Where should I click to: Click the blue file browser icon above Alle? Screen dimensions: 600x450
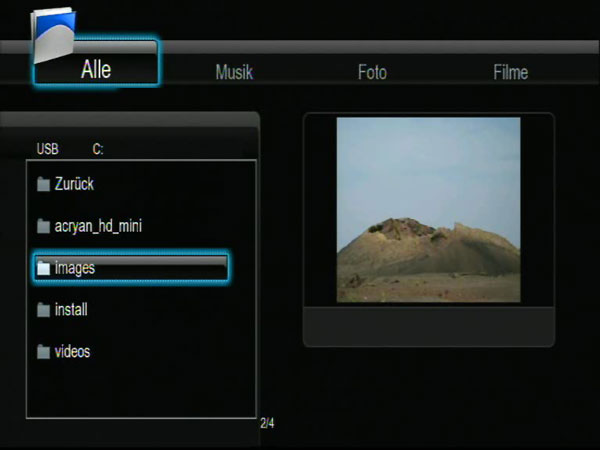(53, 35)
